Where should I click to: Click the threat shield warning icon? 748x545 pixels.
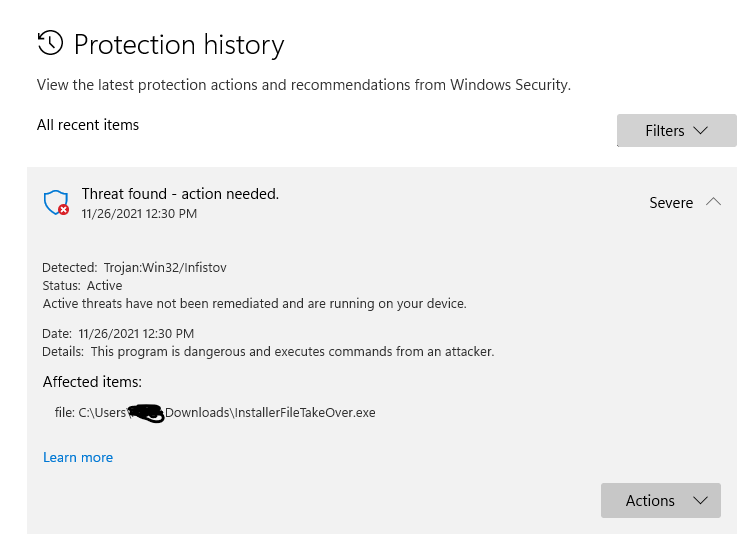click(x=56, y=203)
